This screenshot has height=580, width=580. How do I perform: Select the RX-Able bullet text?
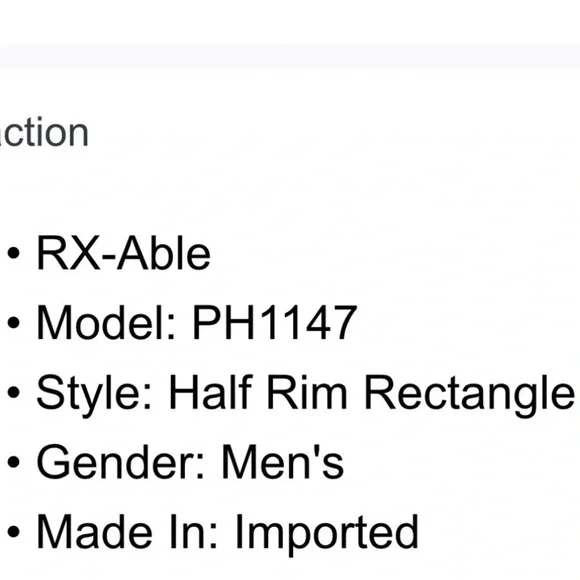coord(124,254)
